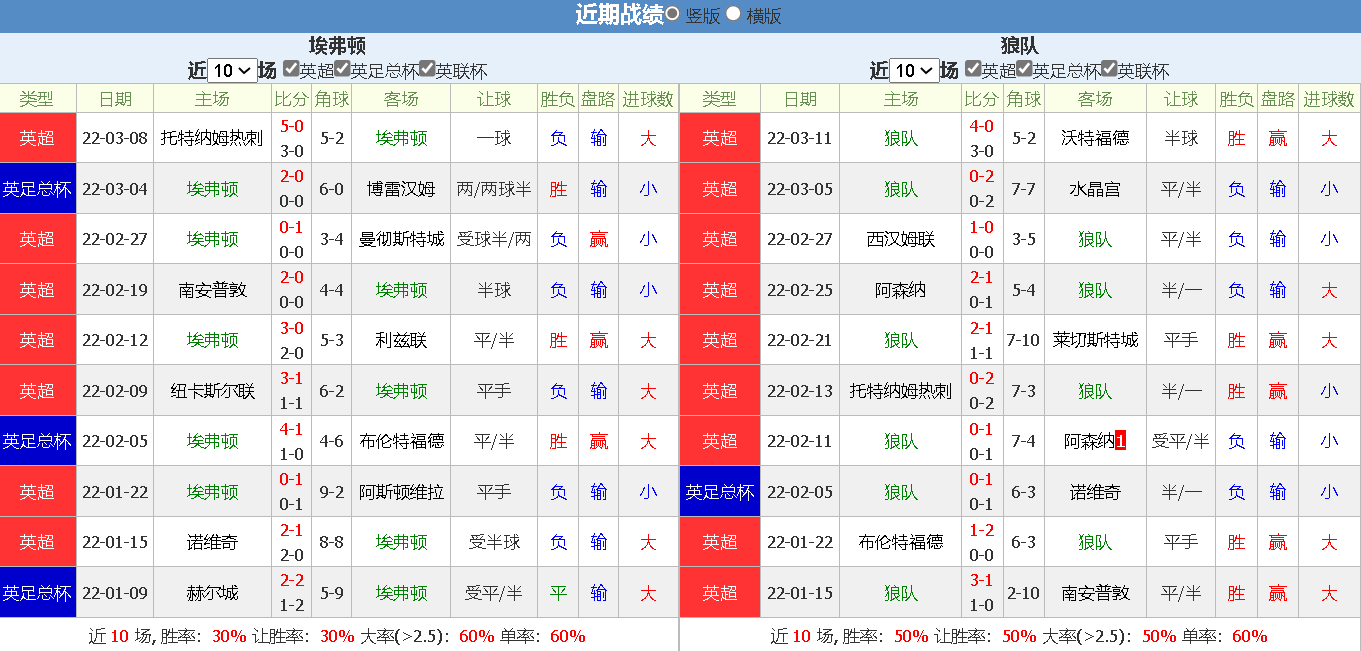
Task: Toggle 英超 checkbox under 埃弗顿
Action: coord(291,69)
